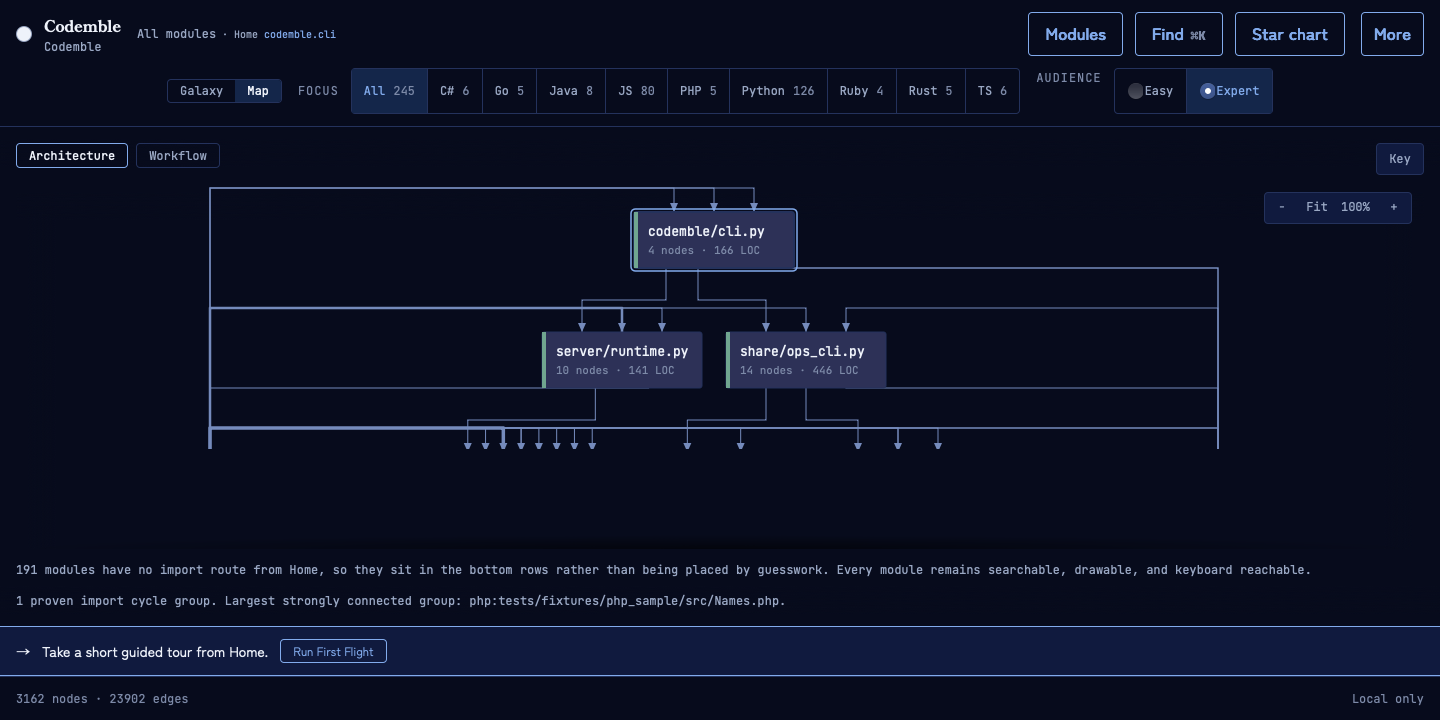
Task: Follow the codemble.cli Home link
Action: click(x=300, y=34)
